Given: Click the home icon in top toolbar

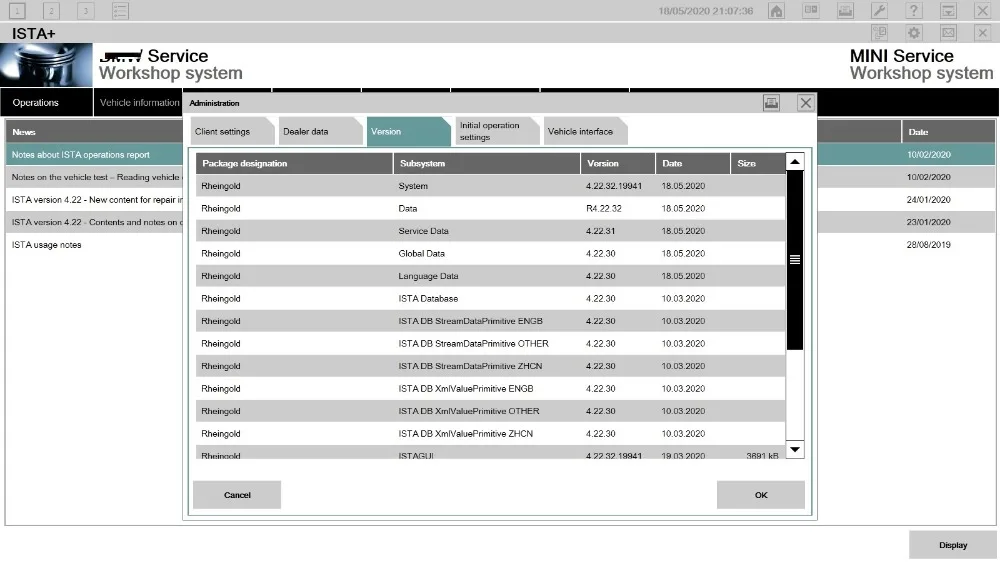Looking at the screenshot, I should click(776, 11).
